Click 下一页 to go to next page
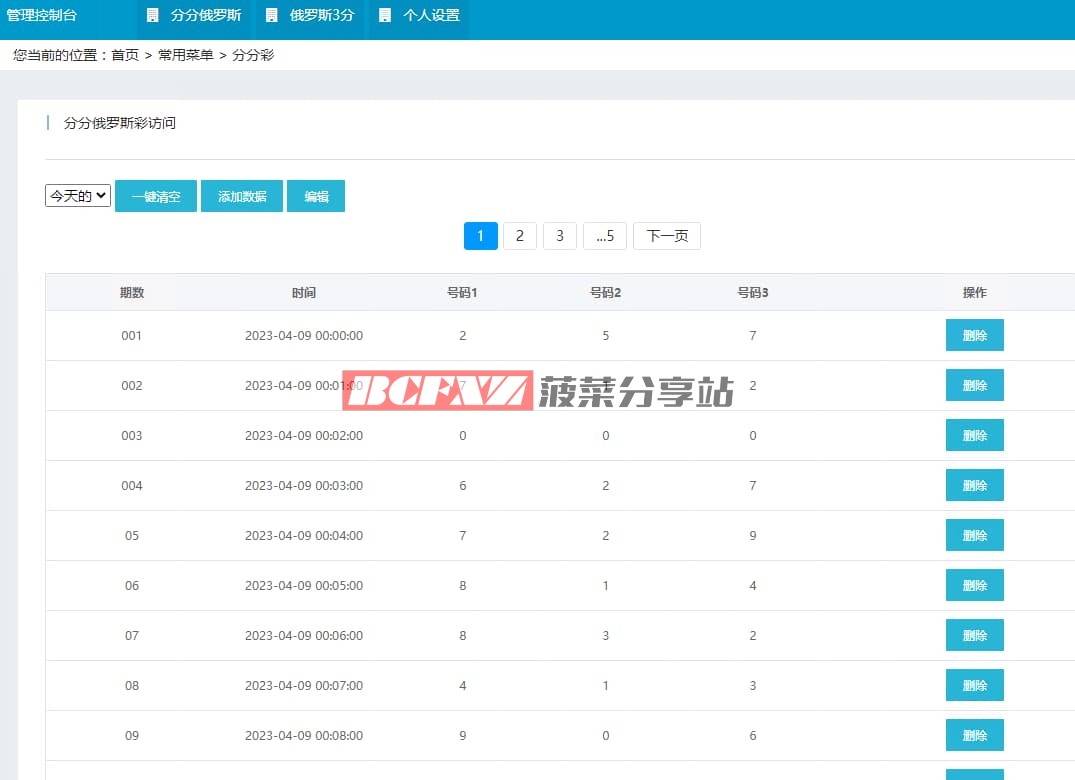 point(667,236)
